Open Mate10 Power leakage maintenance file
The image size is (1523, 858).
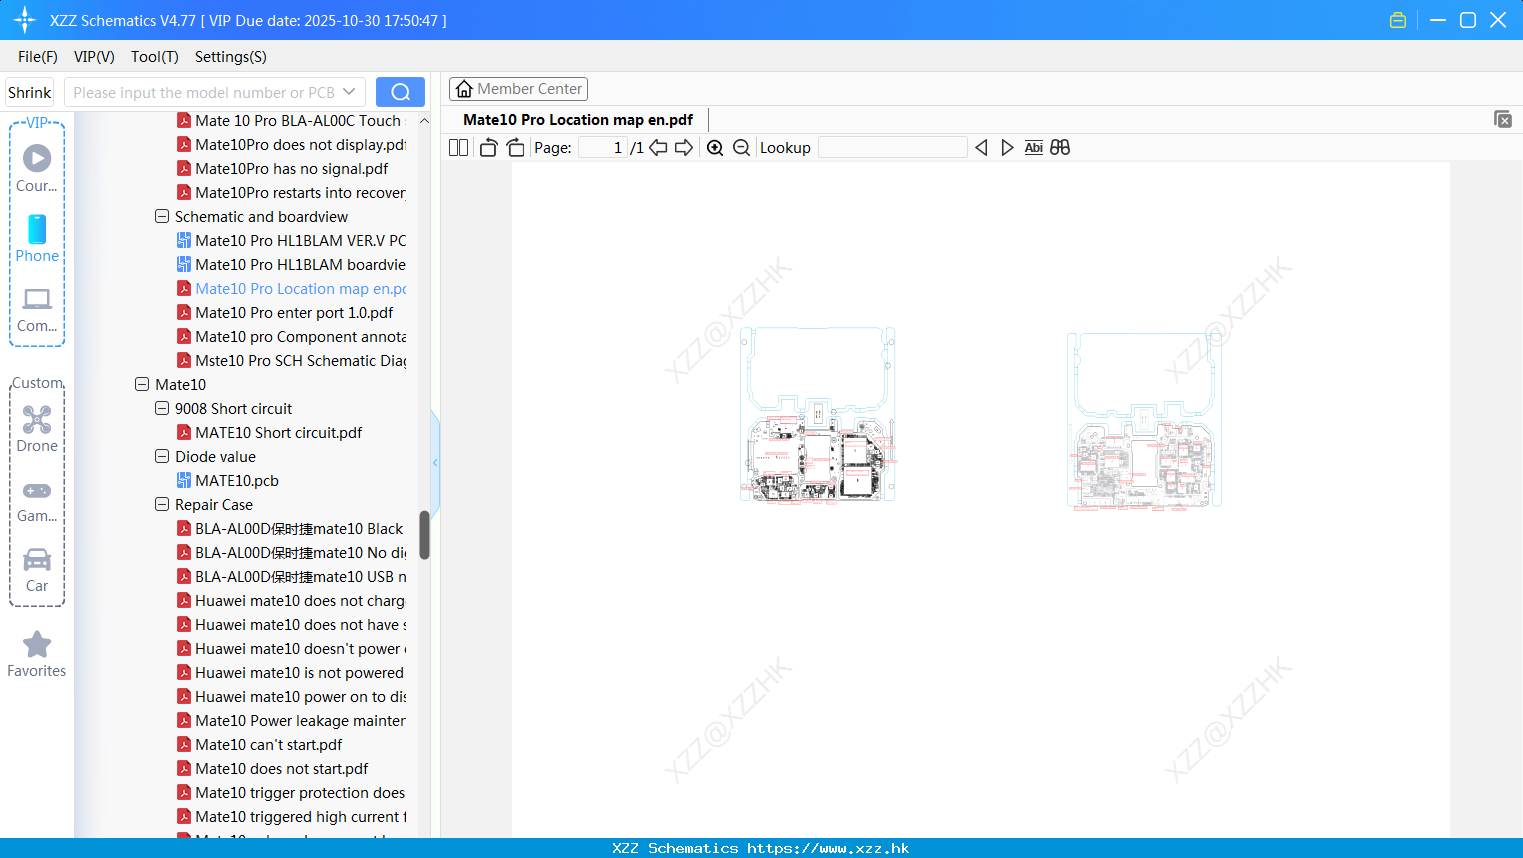[291, 720]
